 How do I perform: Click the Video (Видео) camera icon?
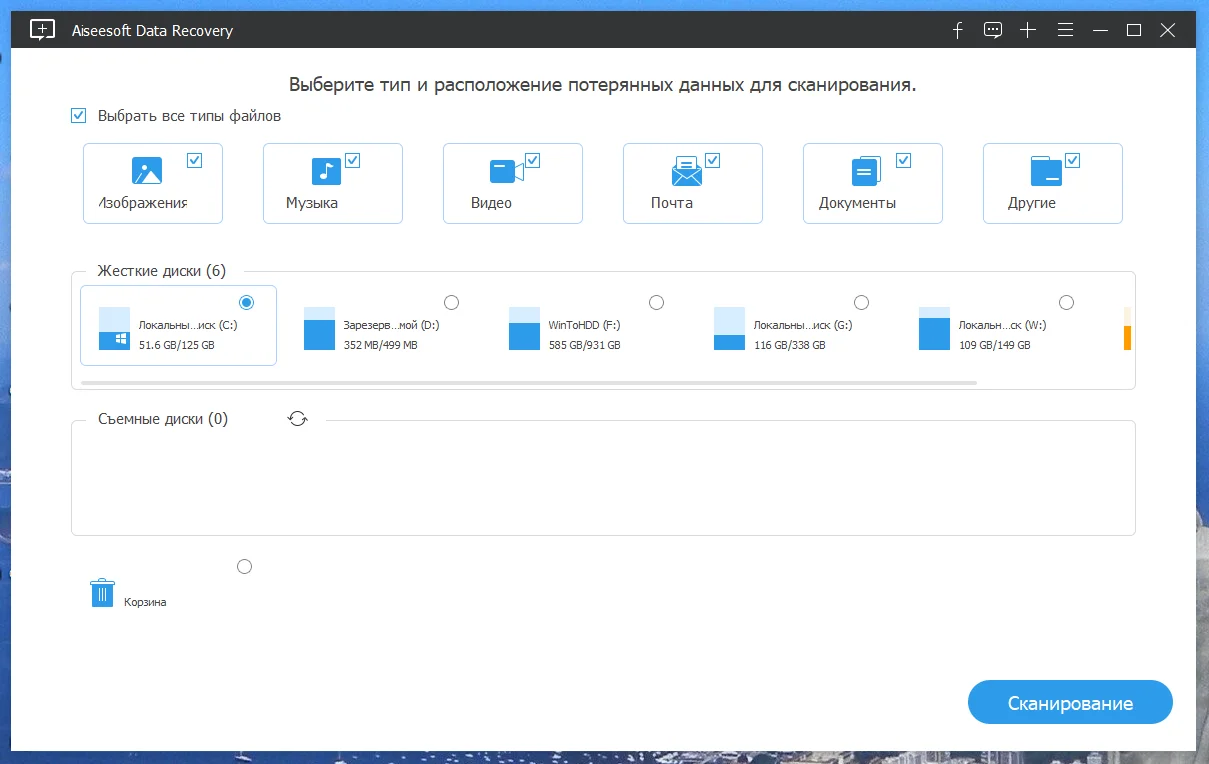[506, 171]
